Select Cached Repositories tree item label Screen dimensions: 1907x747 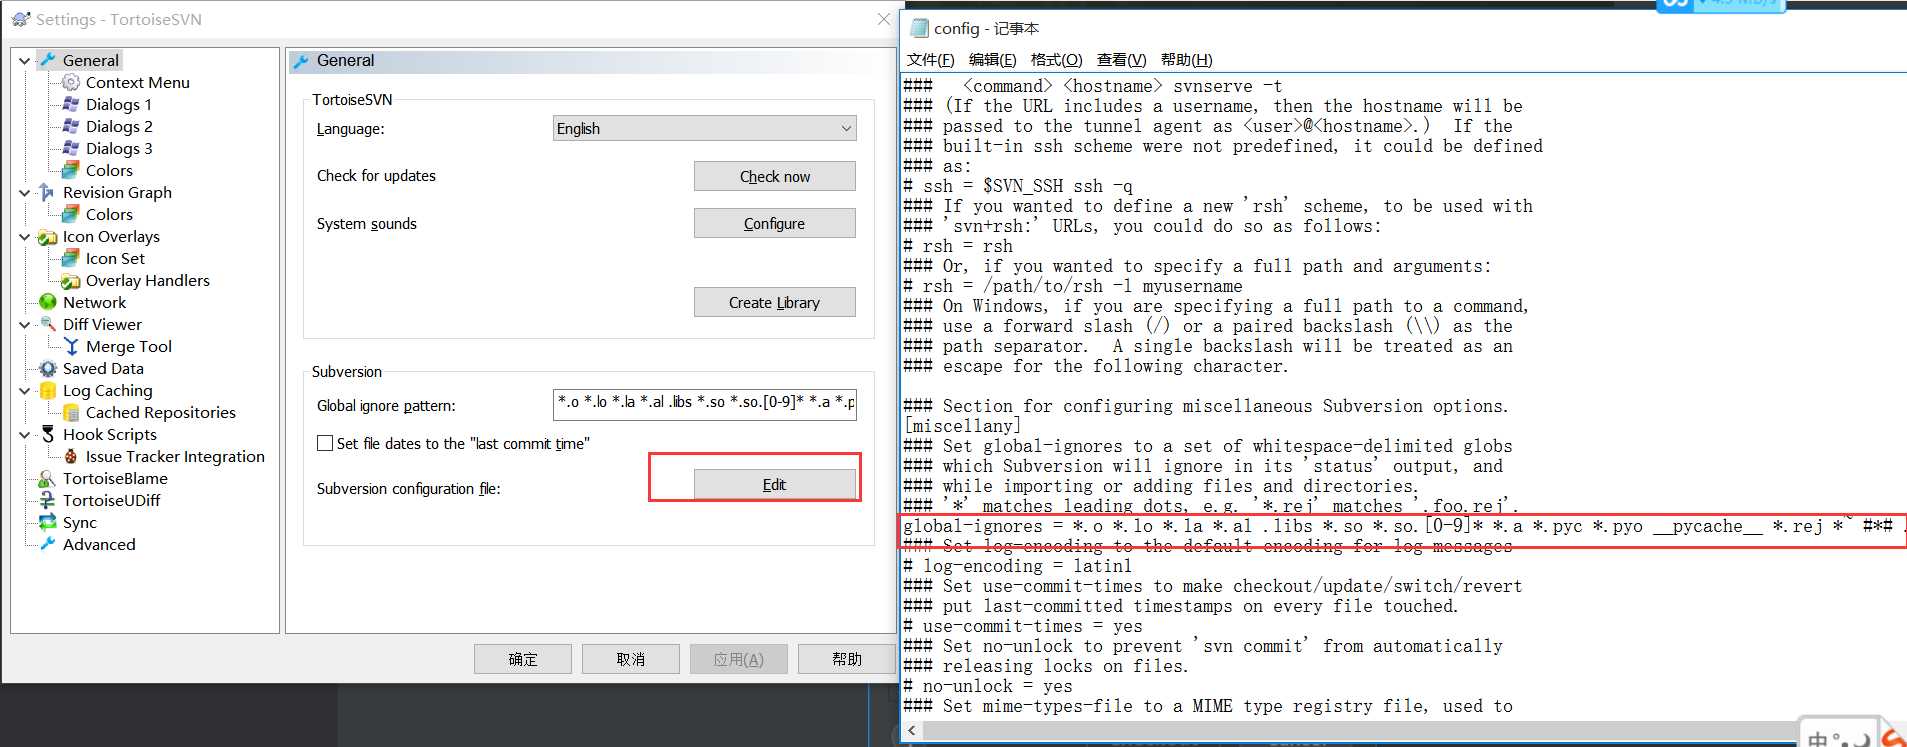click(161, 412)
